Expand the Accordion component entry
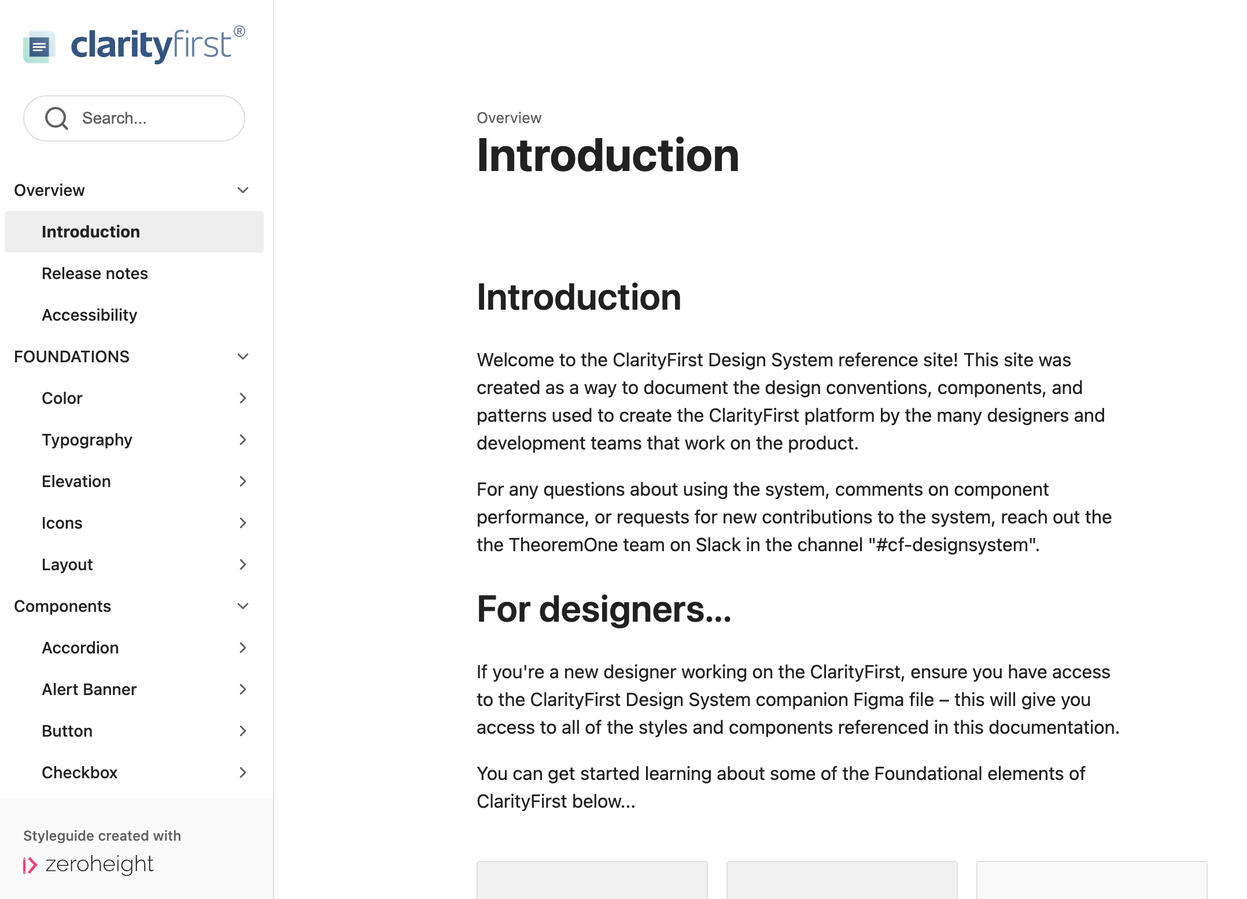The width and height of the screenshot is (1247, 899). [x=242, y=647]
